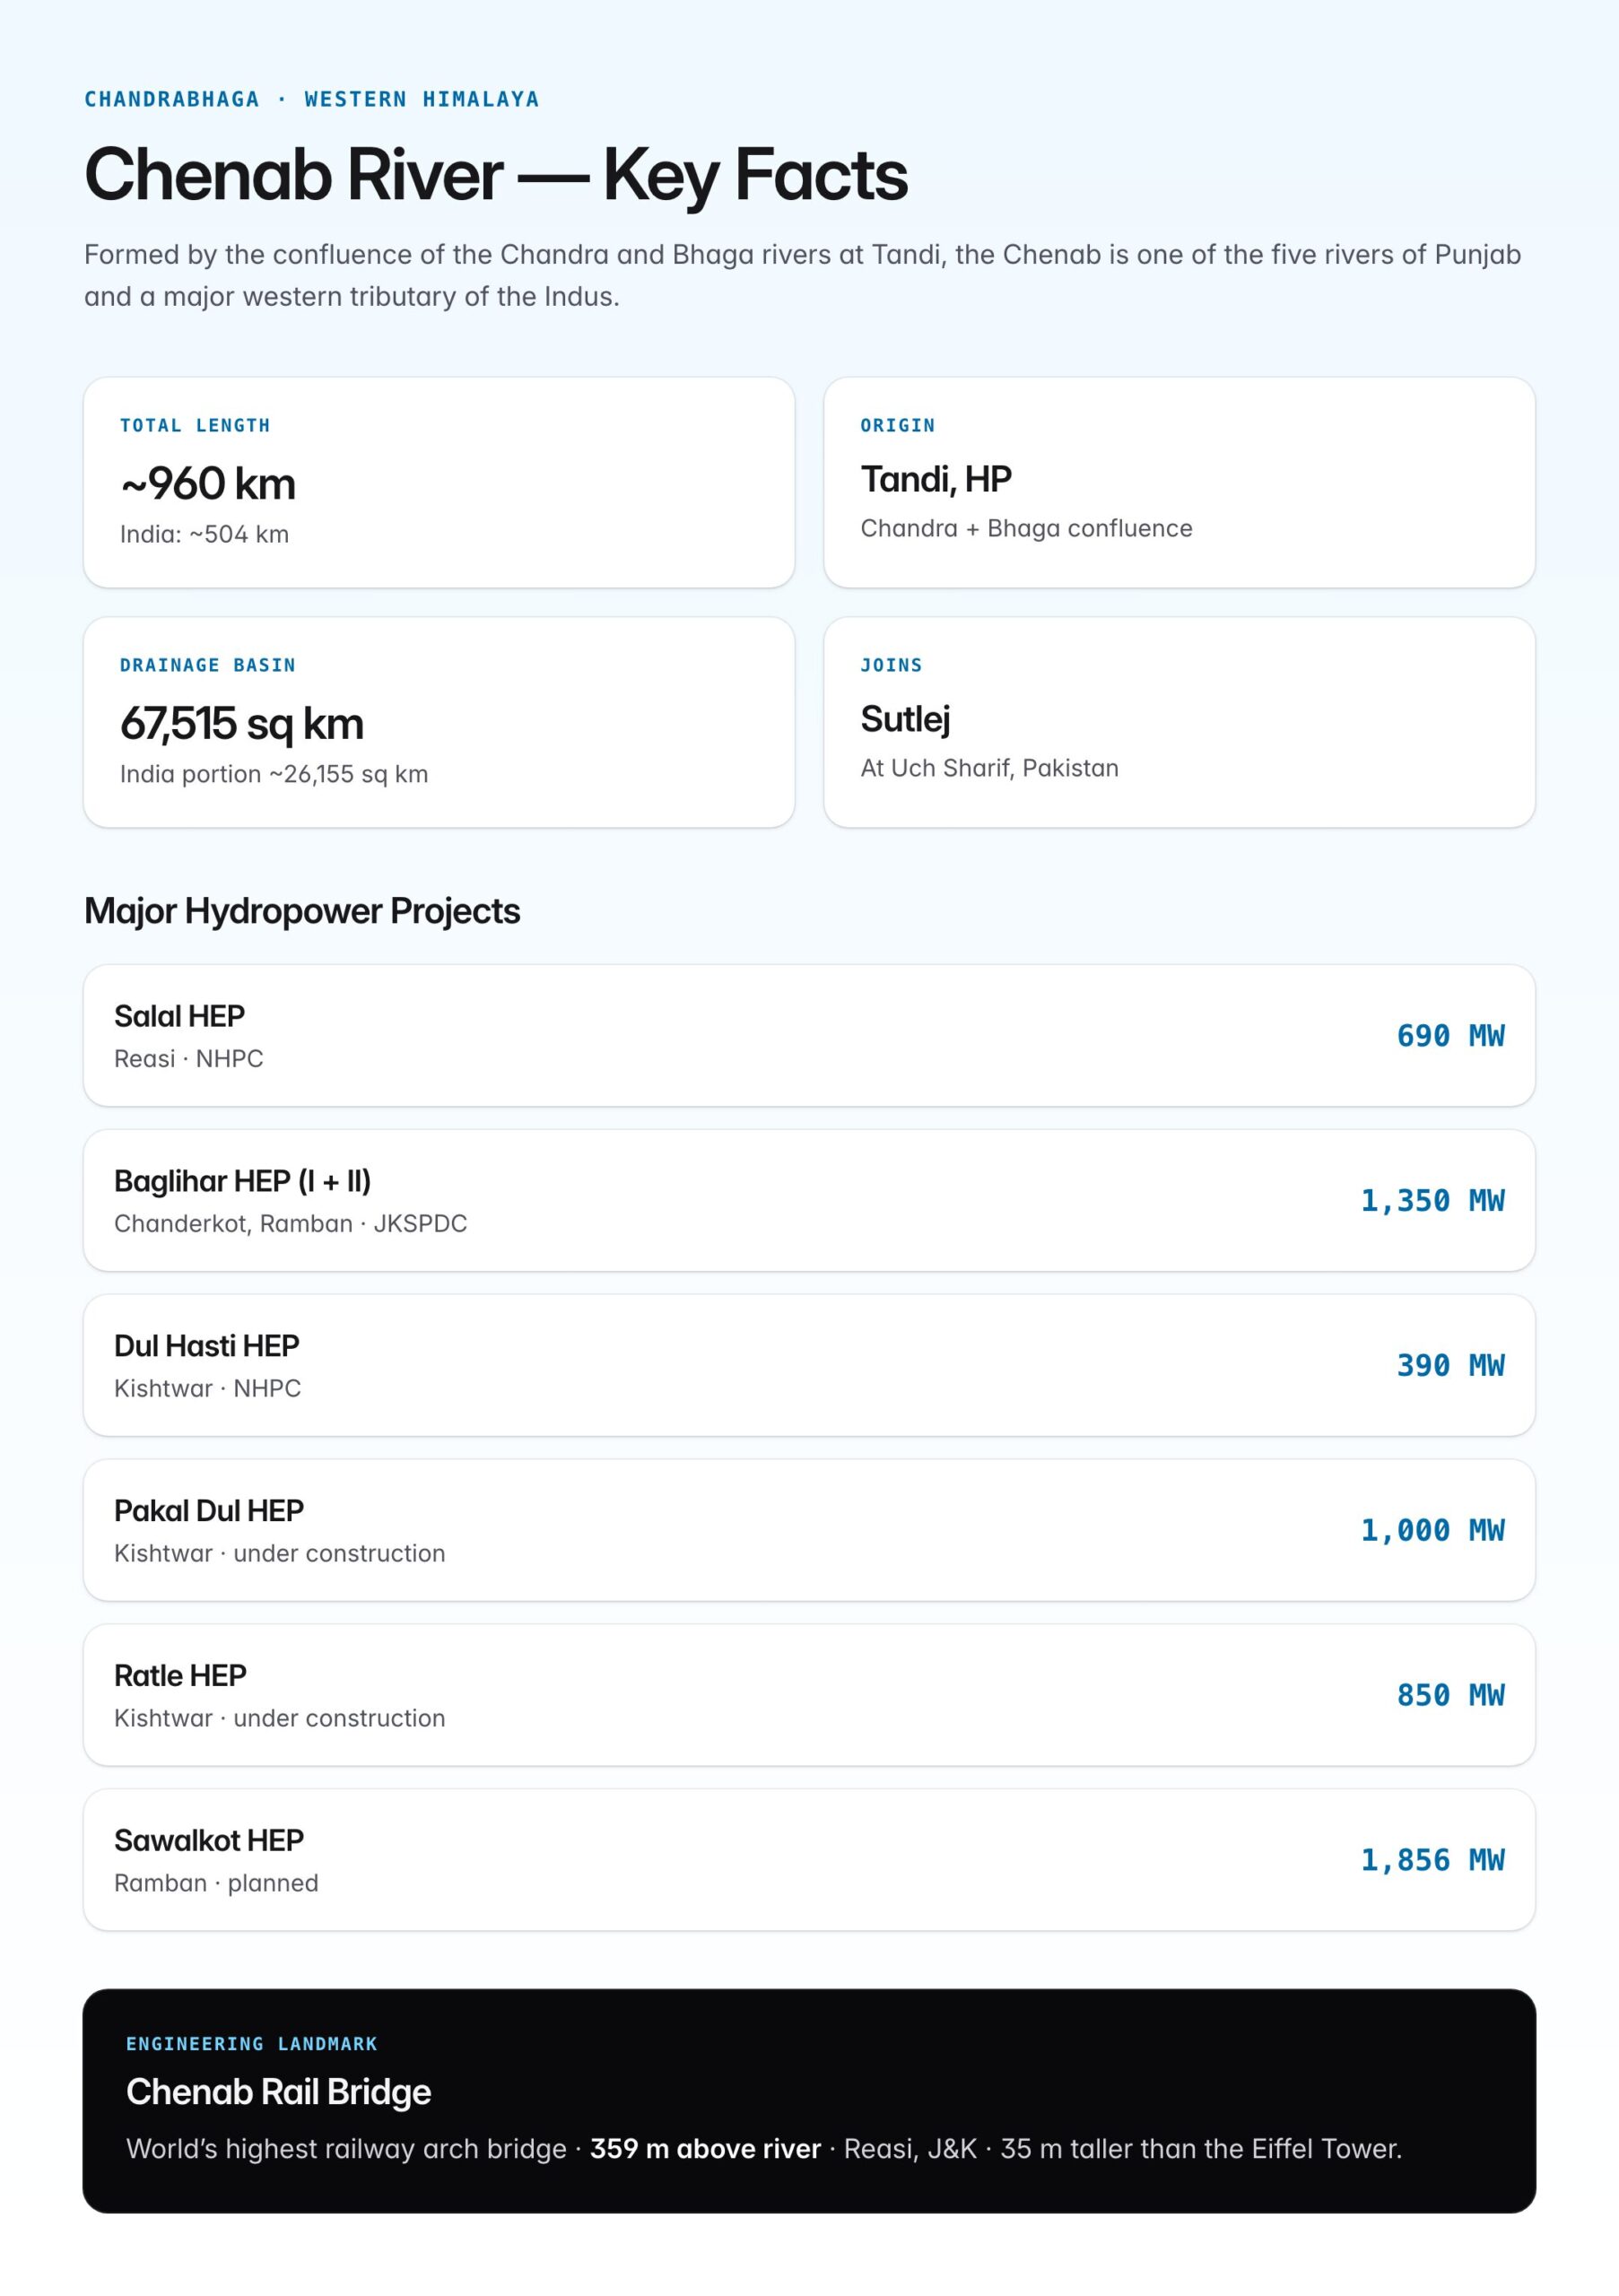Click the 'Major Hydropower Projects' section heading
Image resolution: width=1619 pixels, height=2296 pixels.
coord(302,911)
